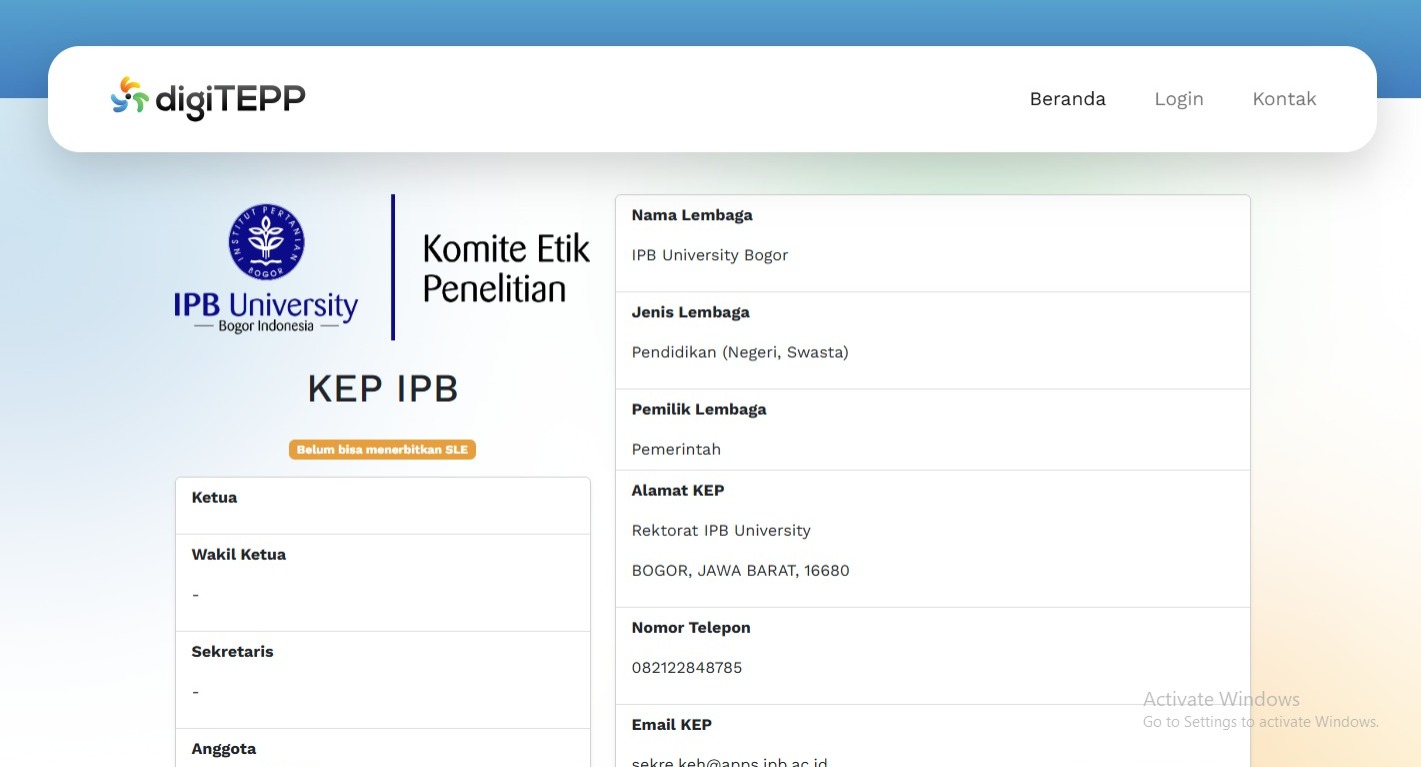Click the Email KEP field label

[x=672, y=725]
